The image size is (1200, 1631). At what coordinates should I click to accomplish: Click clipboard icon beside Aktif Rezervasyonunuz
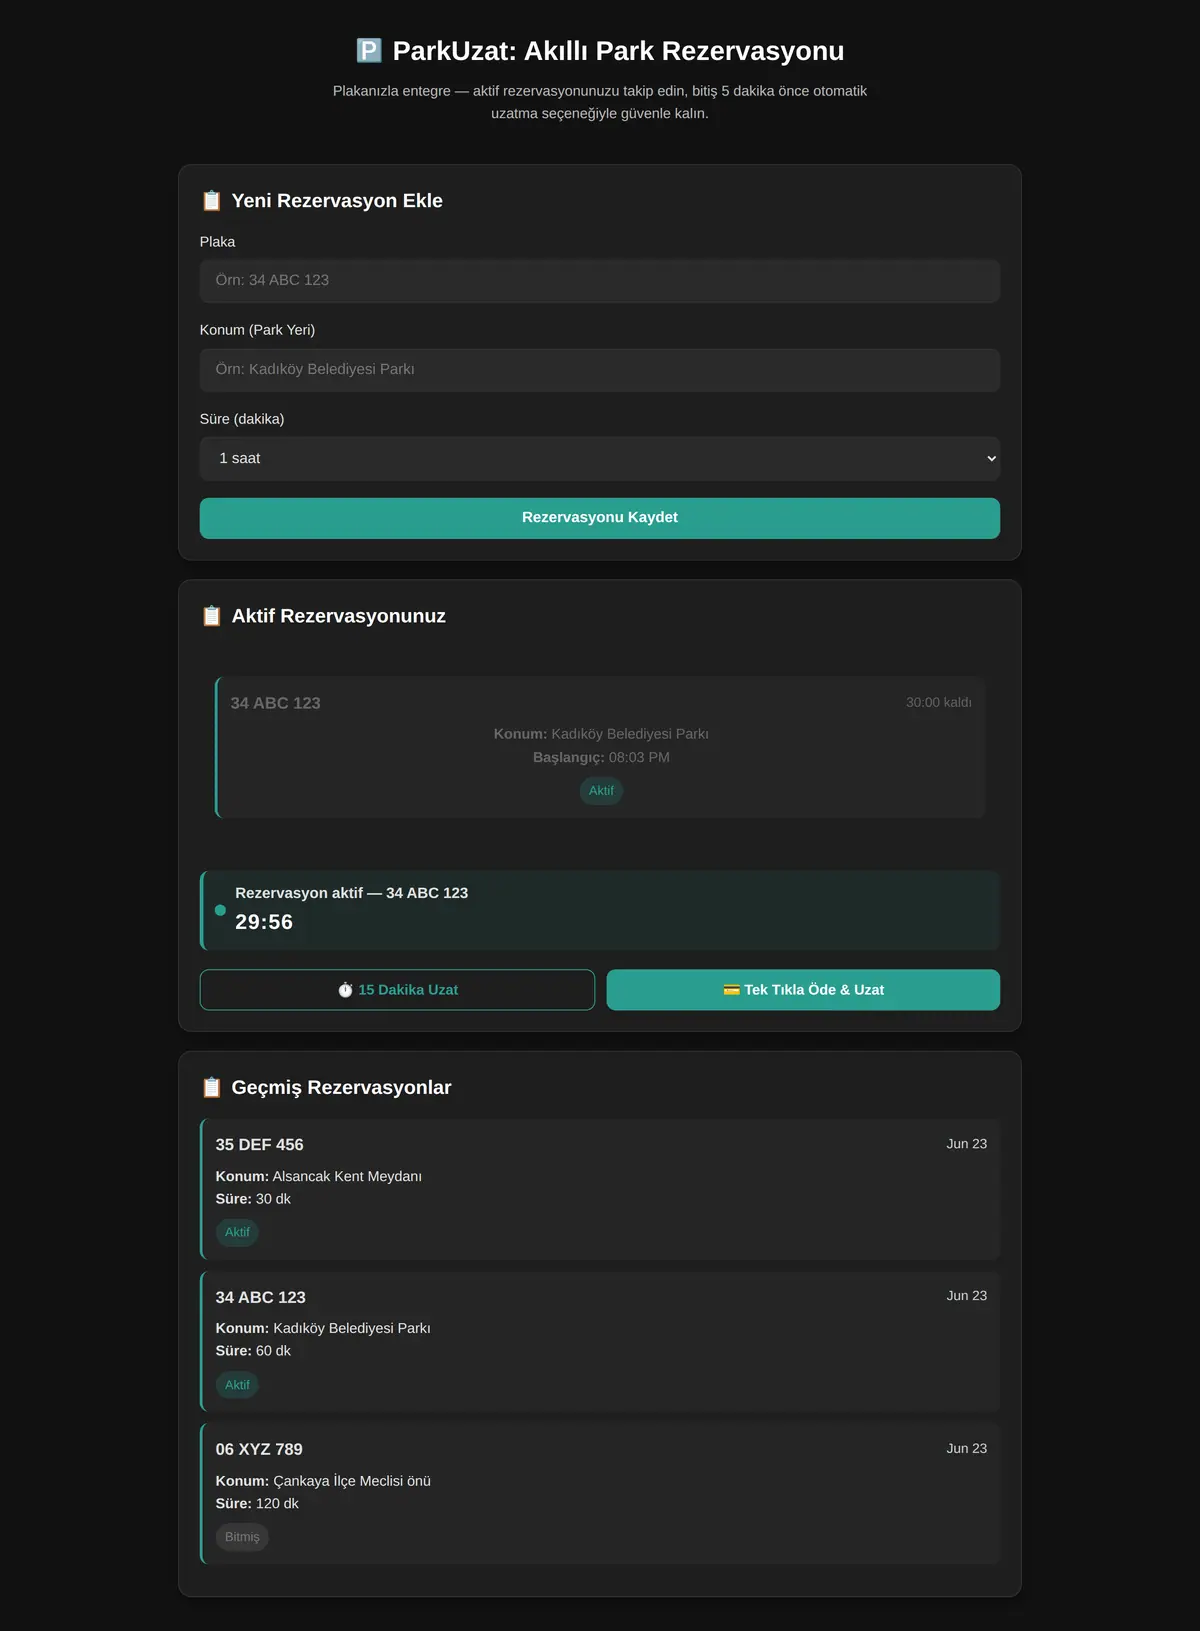212,616
